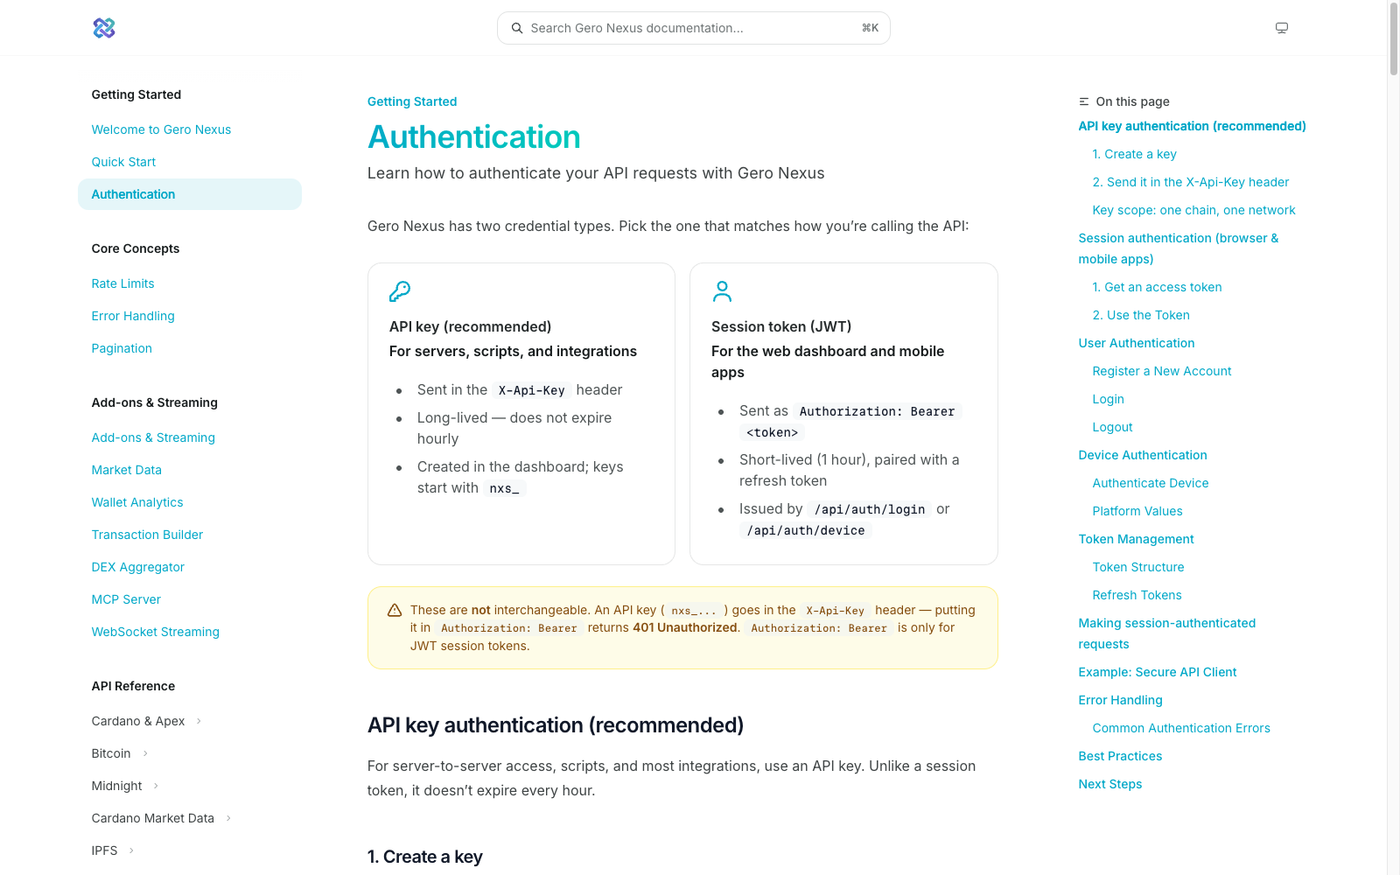This screenshot has width=1400, height=875.
Task: Jump to API key authentication (recommended) in page outline
Action: pos(1192,126)
